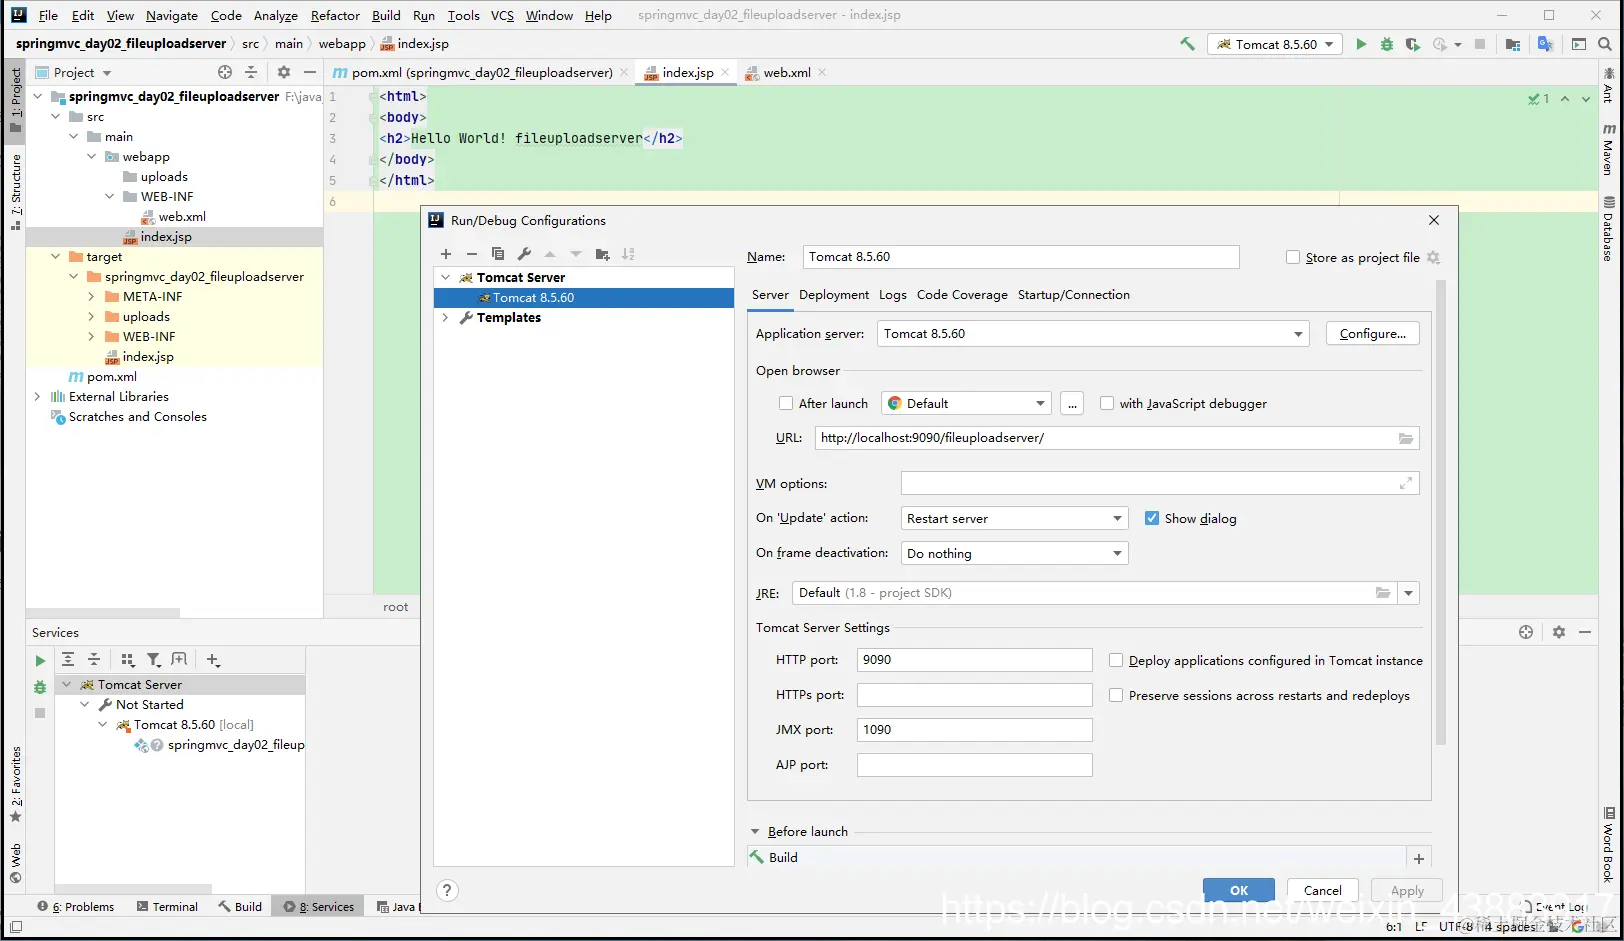Open the Default browser dropdown
Screen dimensions: 1624x941
point(966,403)
